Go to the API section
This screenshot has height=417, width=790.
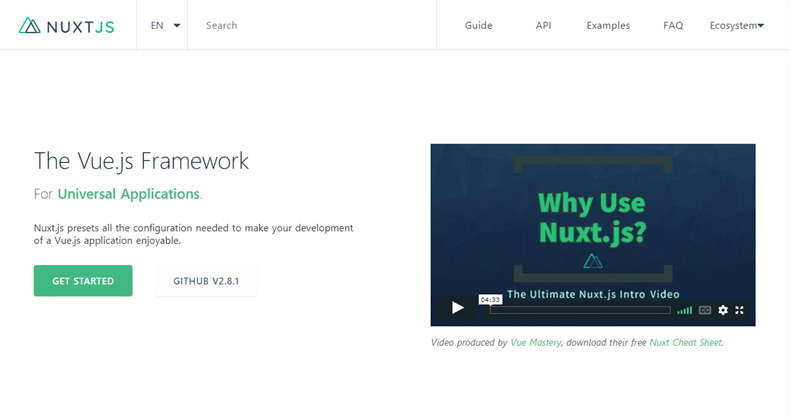tap(543, 26)
